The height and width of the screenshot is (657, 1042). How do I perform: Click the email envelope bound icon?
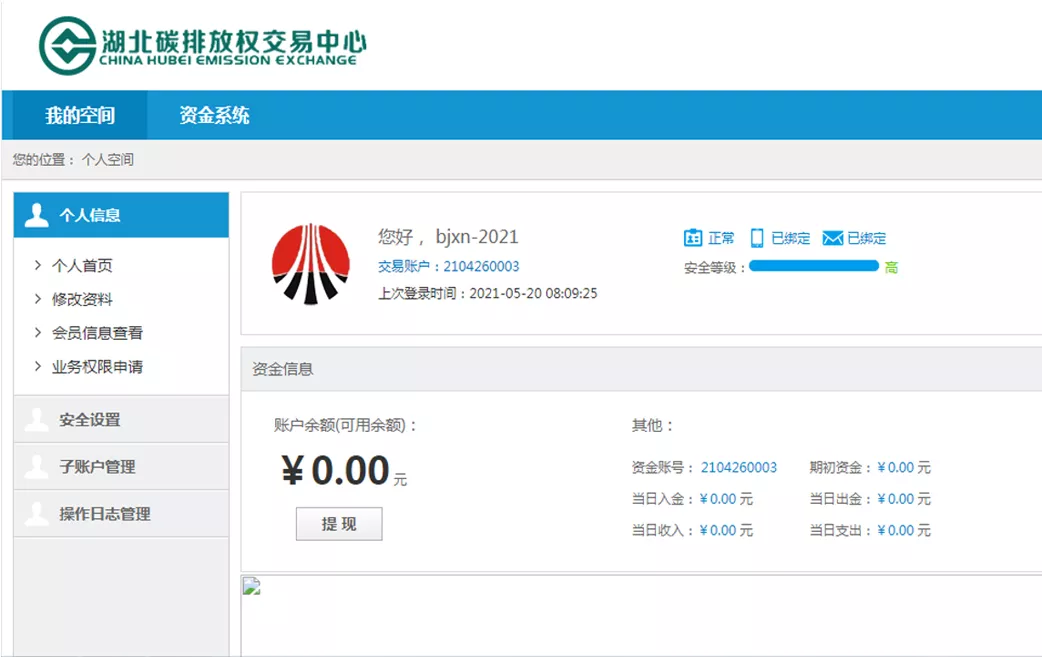[x=832, y=238]
